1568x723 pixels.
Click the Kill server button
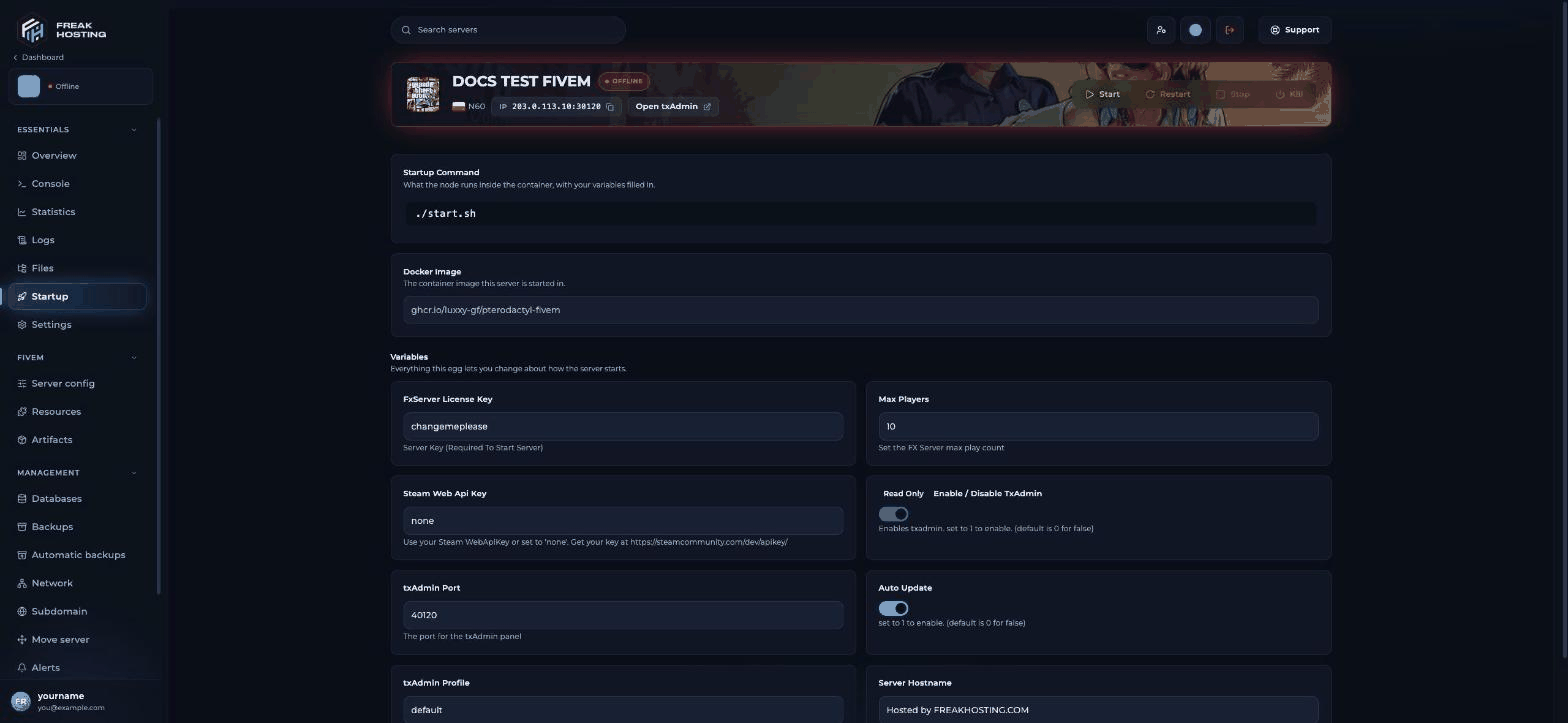point(1290,94)
